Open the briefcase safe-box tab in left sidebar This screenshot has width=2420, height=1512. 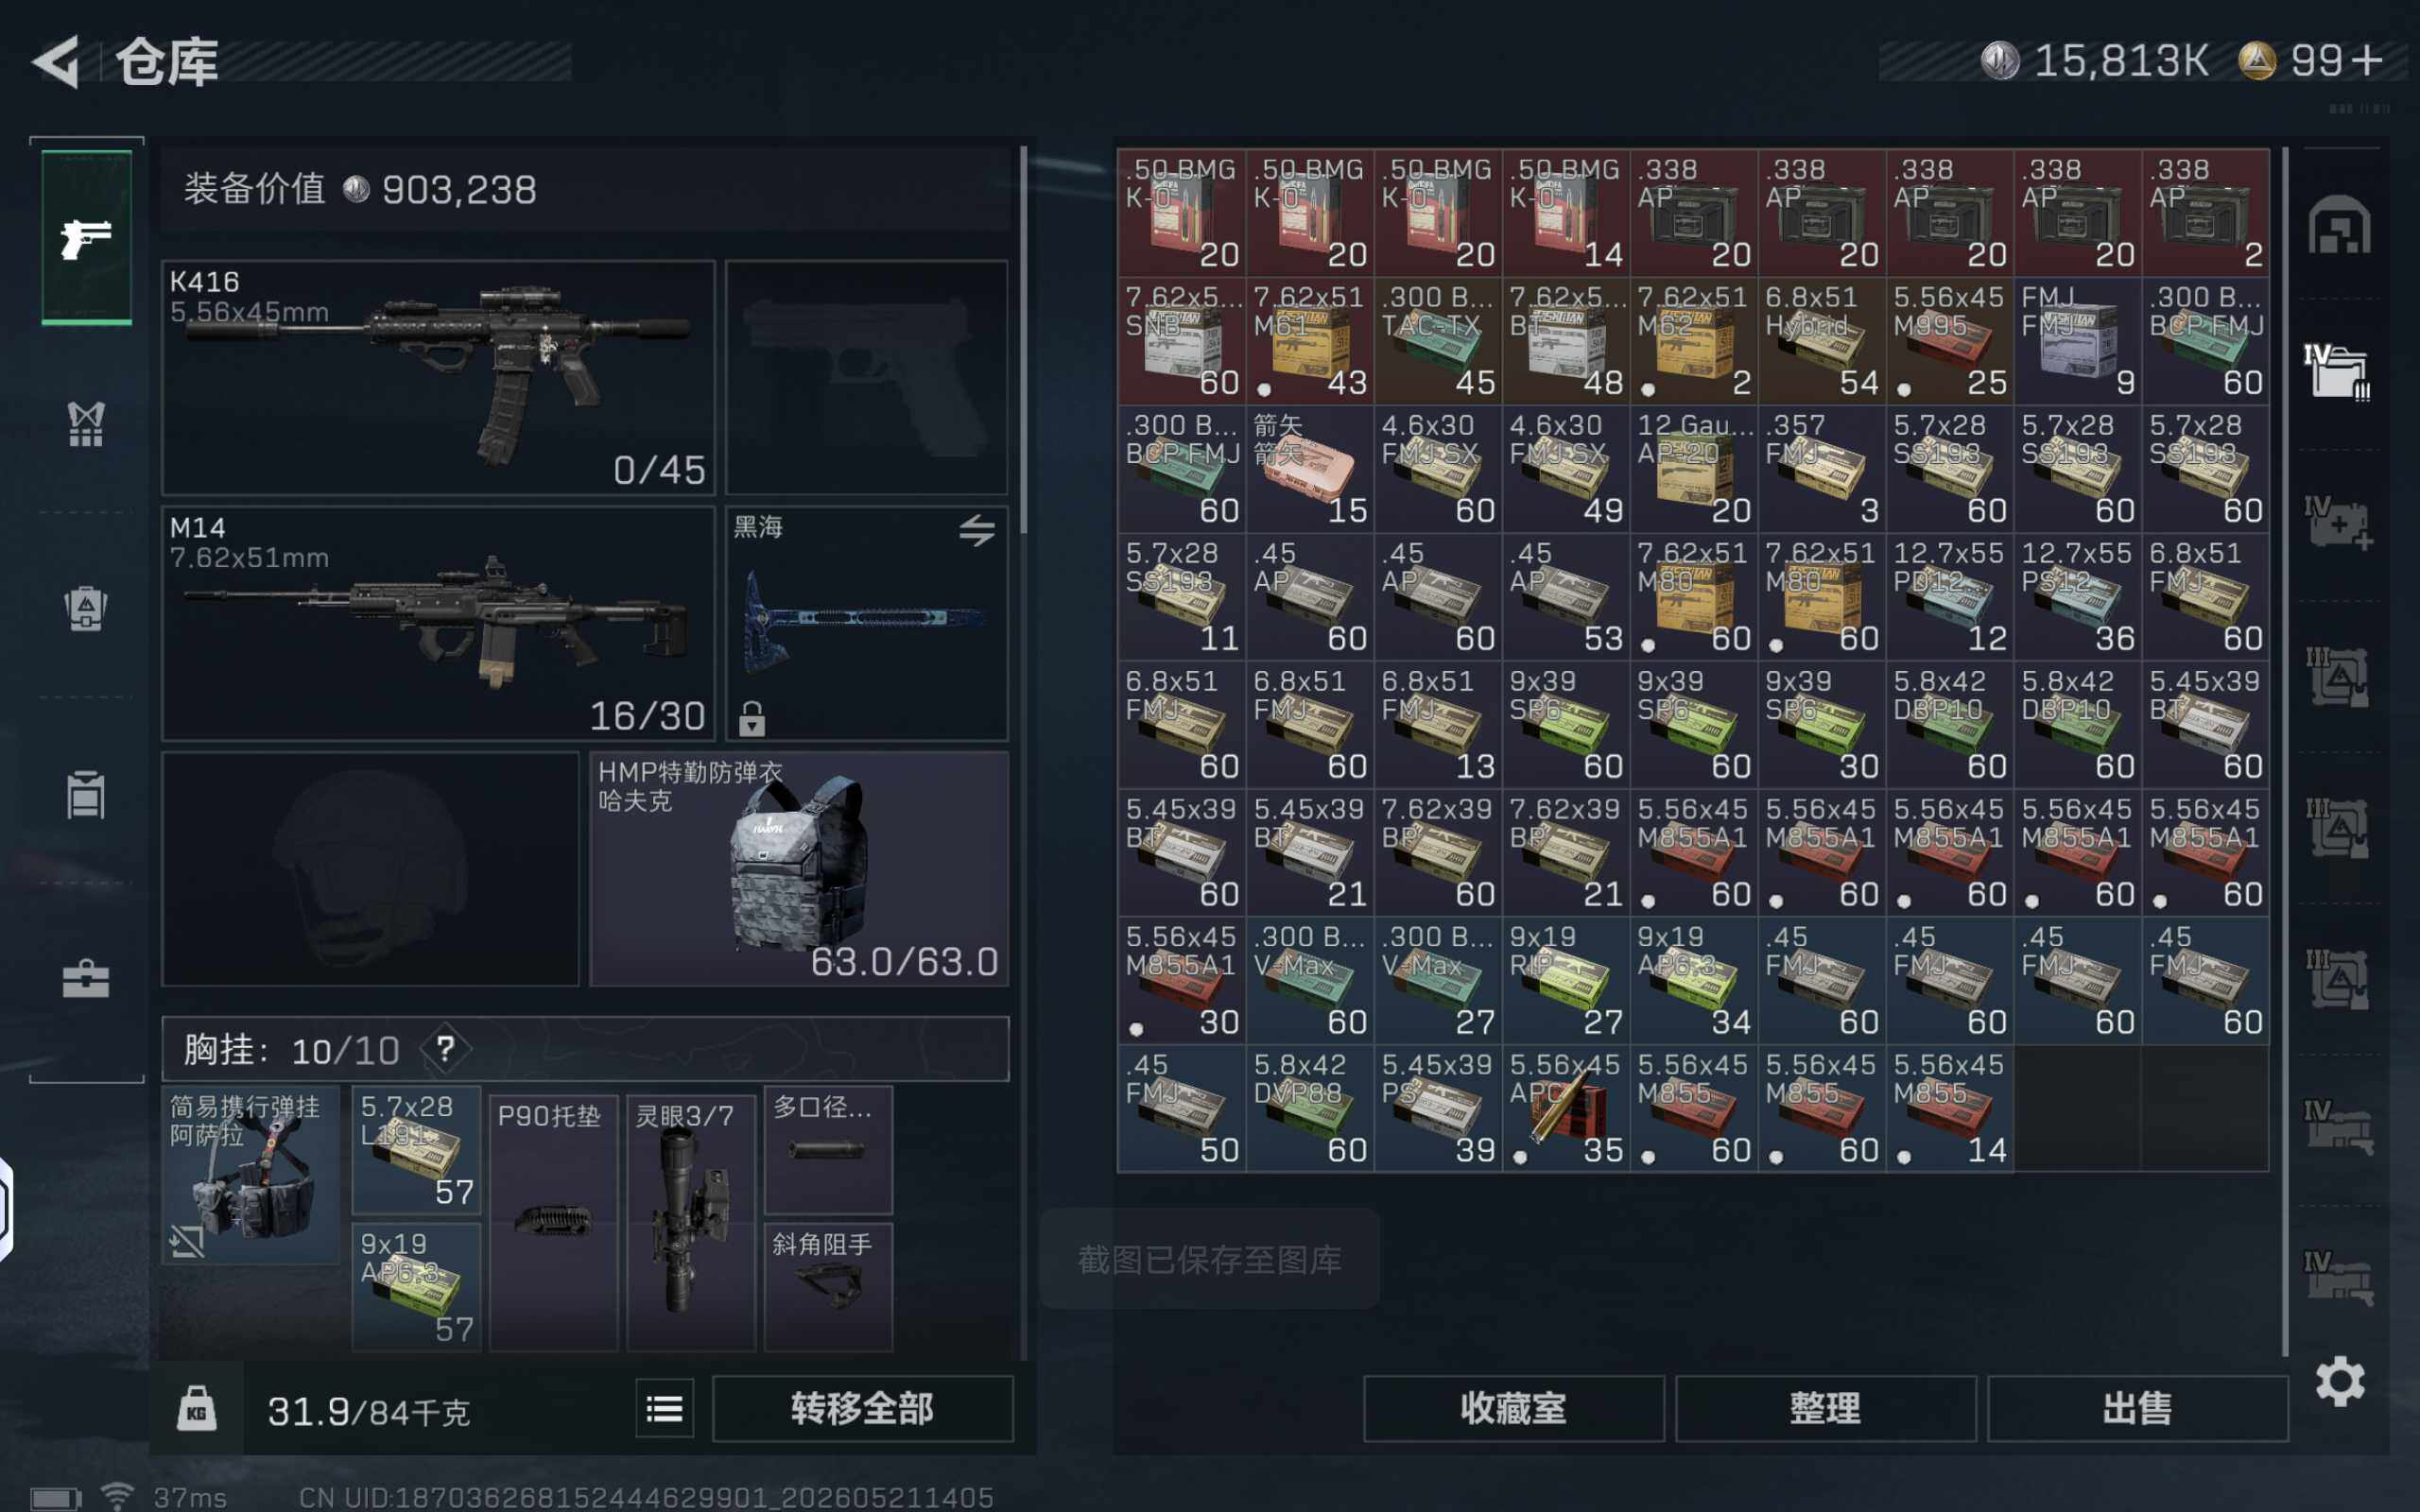pos(86,979)
